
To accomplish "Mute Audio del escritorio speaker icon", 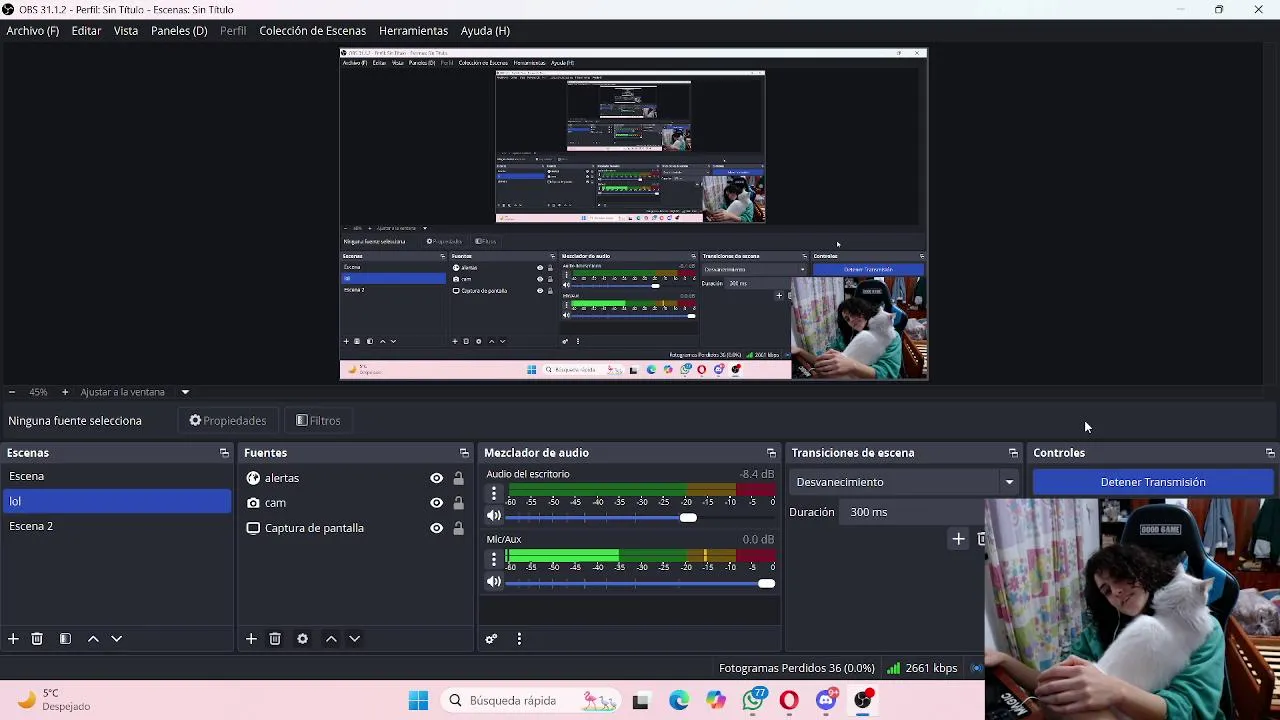I will (493, 516).
